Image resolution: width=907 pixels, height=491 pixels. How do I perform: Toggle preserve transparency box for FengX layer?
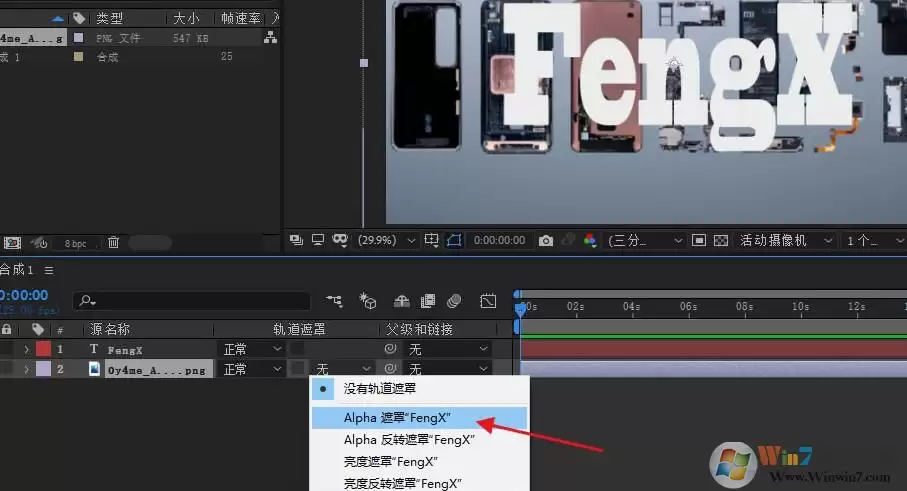[x=297, y=349]
